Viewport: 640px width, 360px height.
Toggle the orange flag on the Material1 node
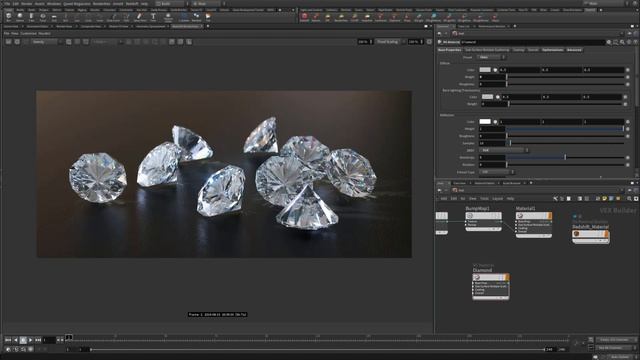pyautogui.click(x=549, y=216)
